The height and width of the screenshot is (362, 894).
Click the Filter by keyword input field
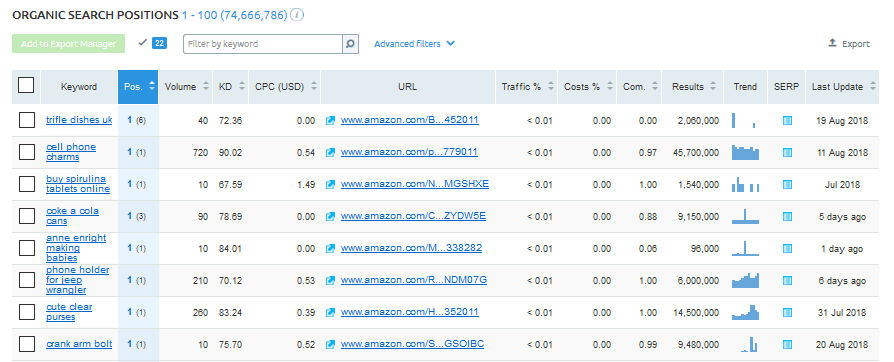pyautogui.click(x=263, y=44)
